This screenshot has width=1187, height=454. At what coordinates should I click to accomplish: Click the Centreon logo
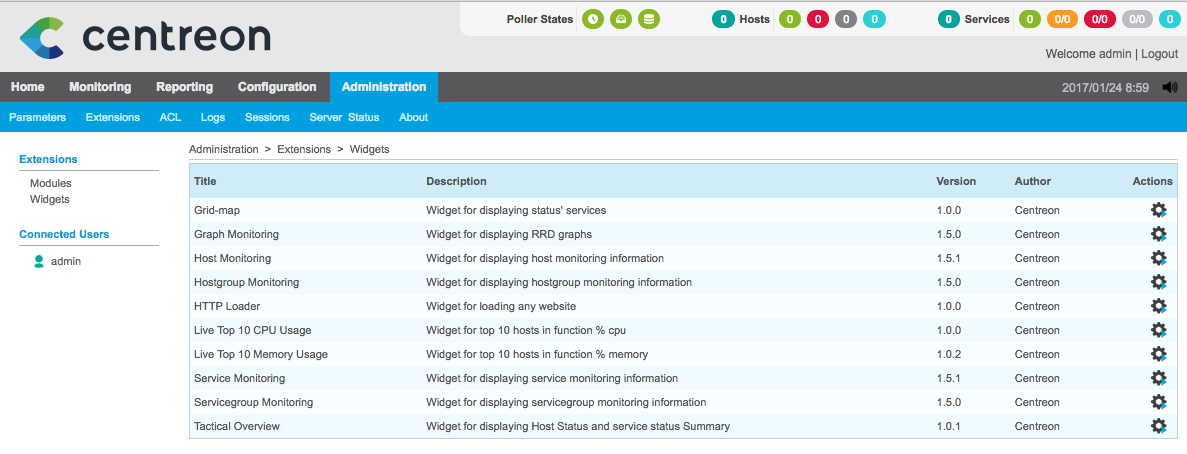145,36
